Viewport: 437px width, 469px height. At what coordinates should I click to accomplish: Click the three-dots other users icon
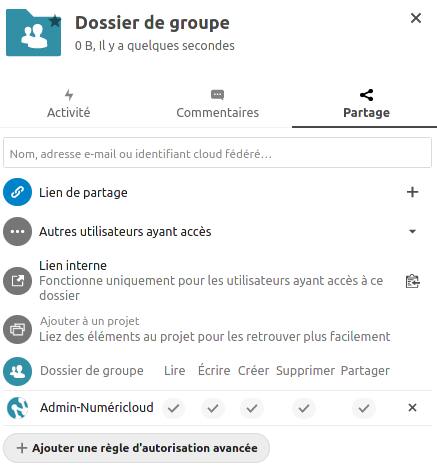pyautogui.click(x=17, y=231)
